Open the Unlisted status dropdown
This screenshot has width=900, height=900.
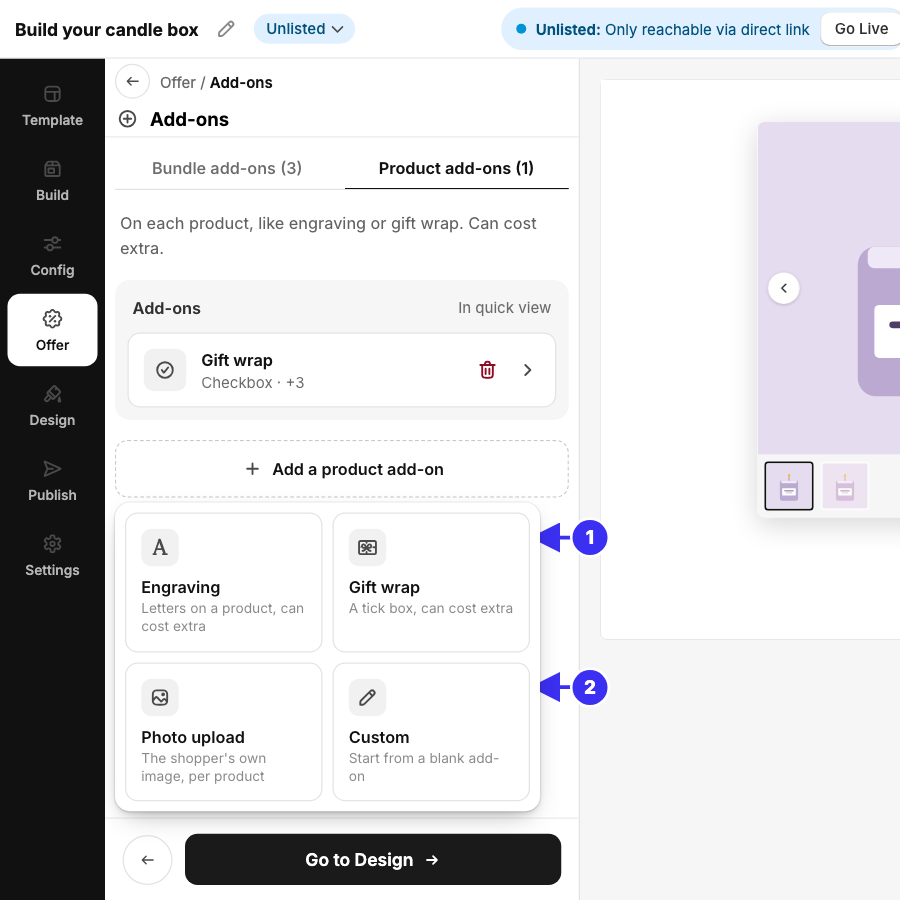click(x=304, y=29)
